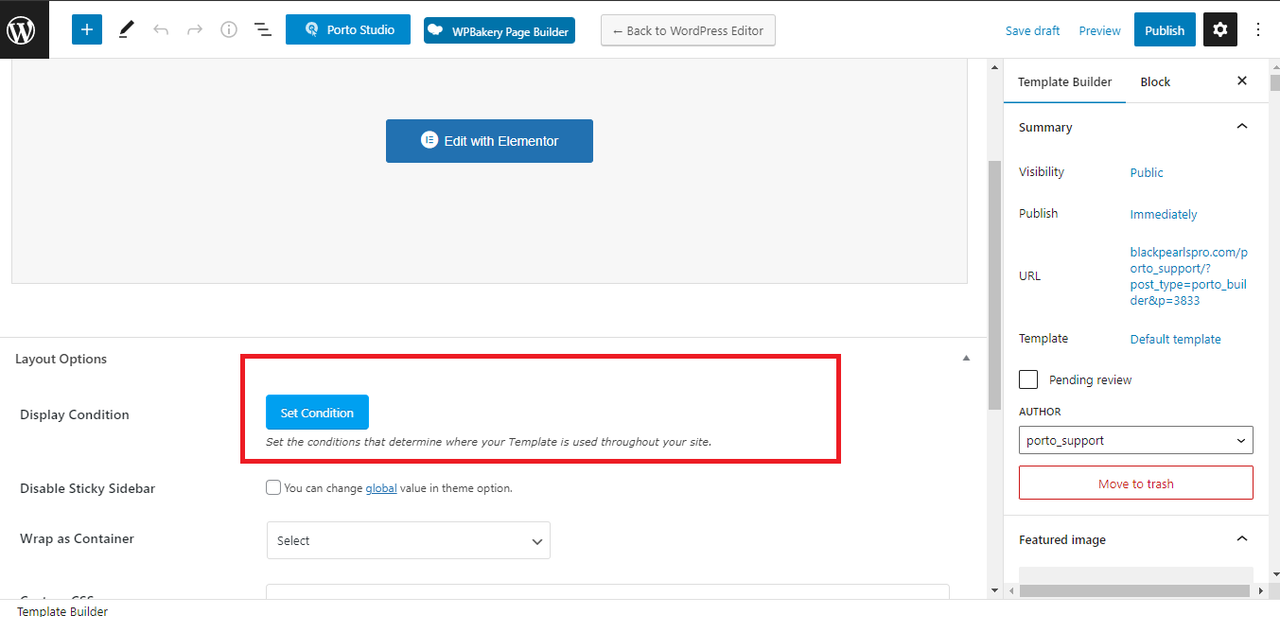Click the Wrap as Container label

[77, 538]
